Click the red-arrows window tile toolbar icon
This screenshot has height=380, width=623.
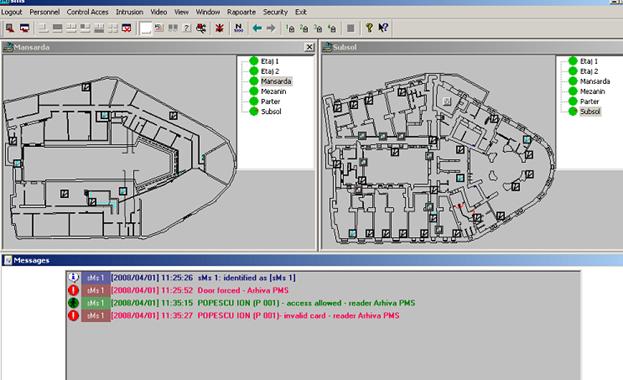pyautogui.click(x=126, y=28)
